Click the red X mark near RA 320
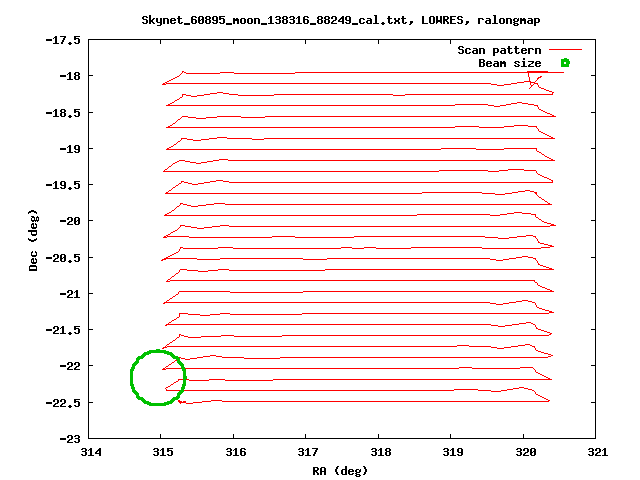The image size is (640, 480). pos(534,81)
